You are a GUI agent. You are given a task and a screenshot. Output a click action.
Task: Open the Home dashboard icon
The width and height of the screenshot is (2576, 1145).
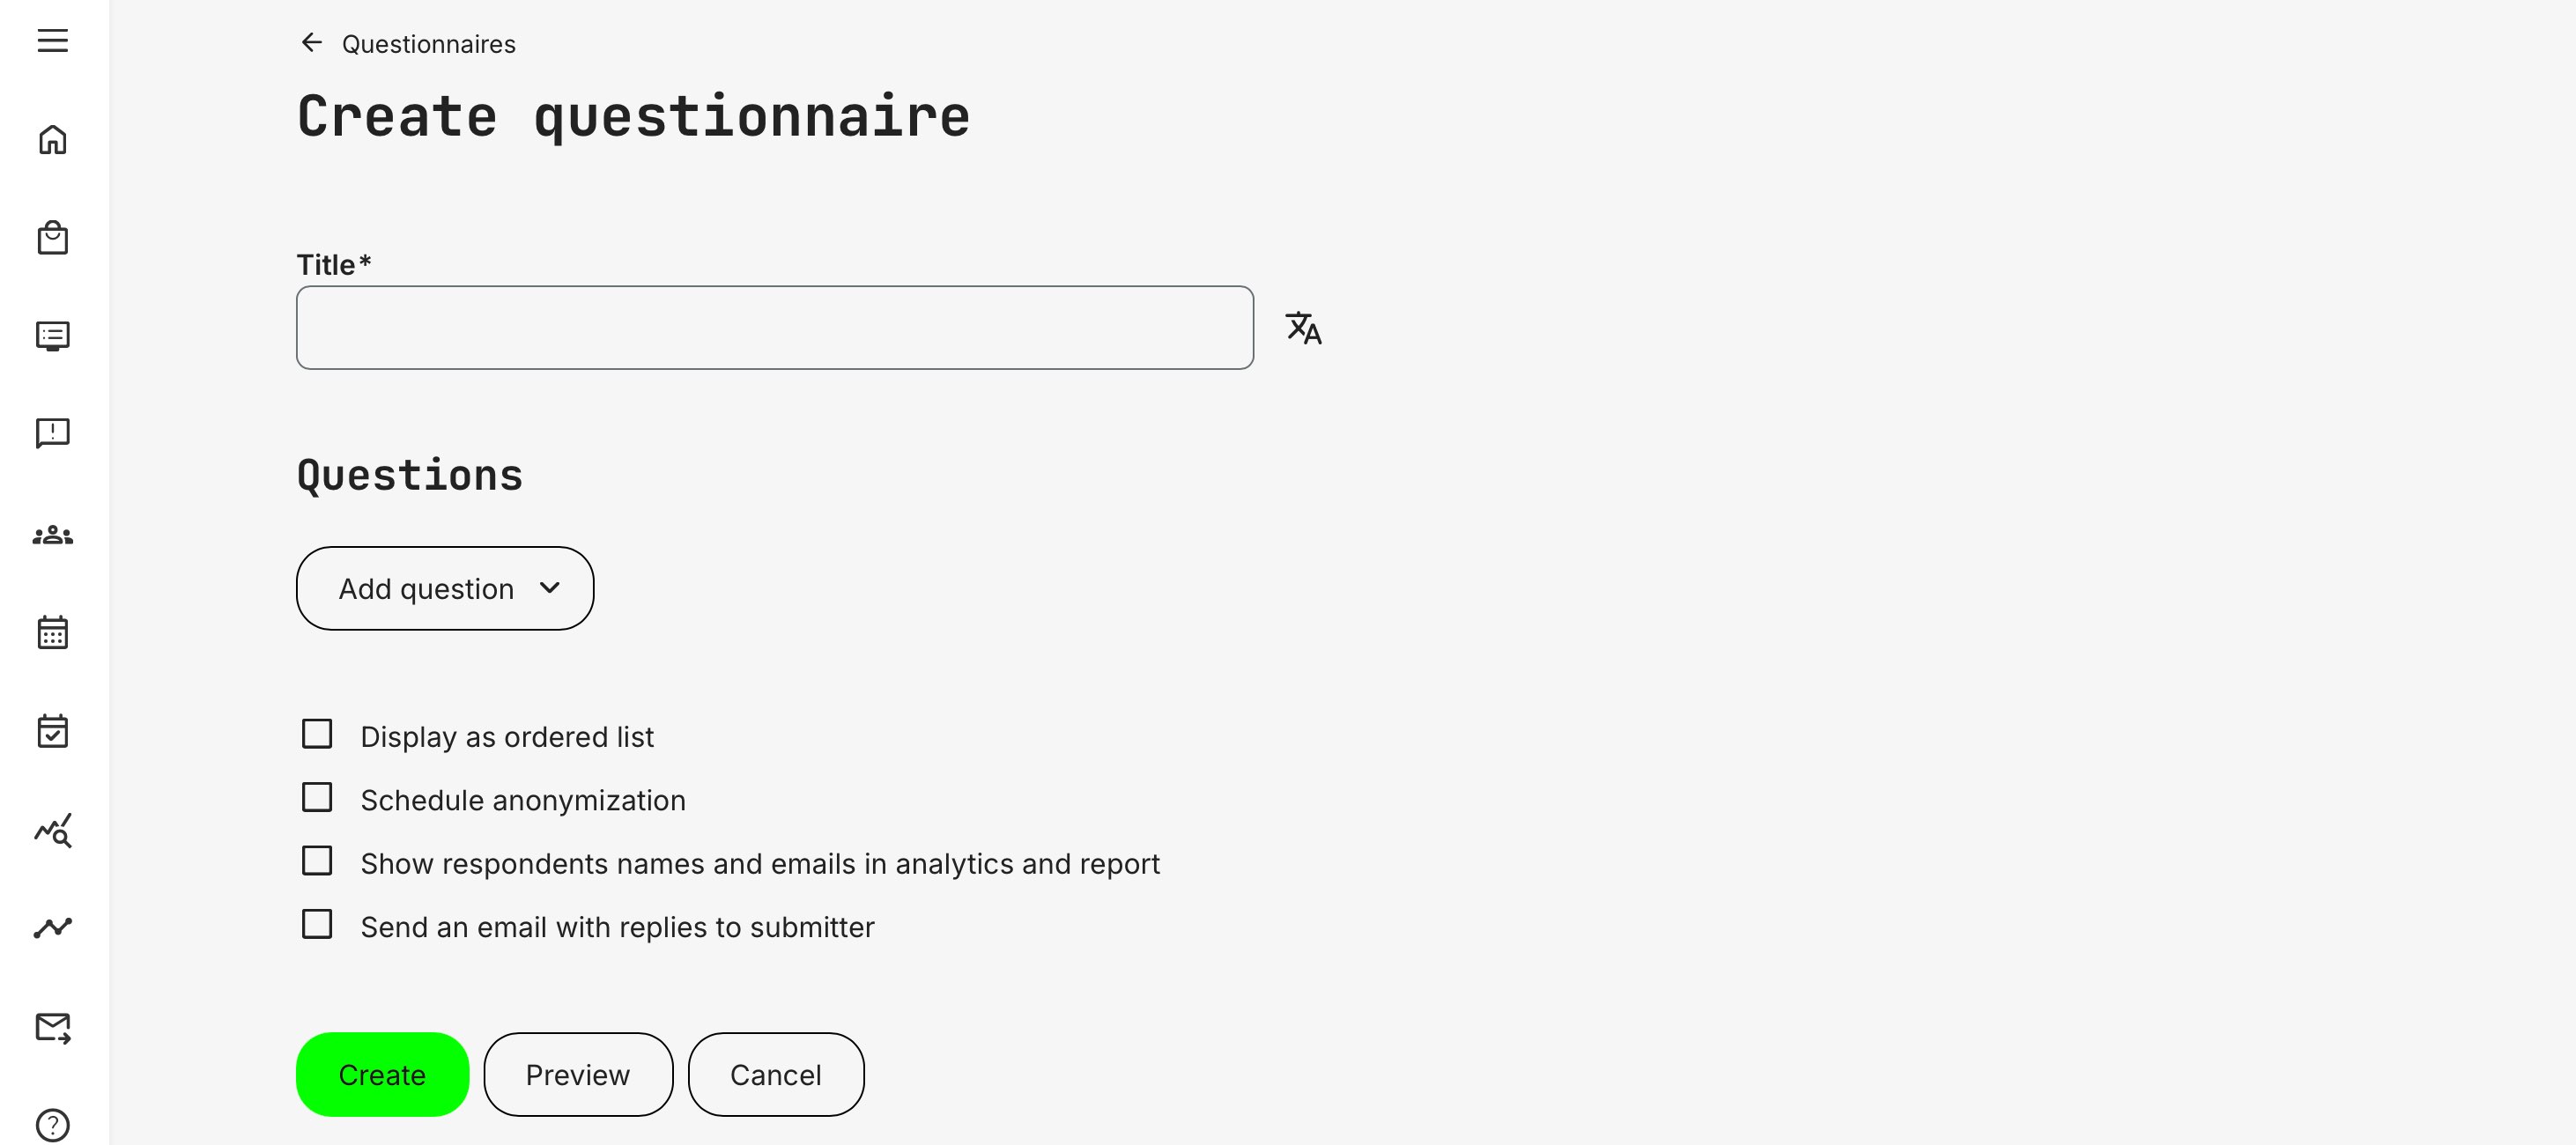click(52, 139)
